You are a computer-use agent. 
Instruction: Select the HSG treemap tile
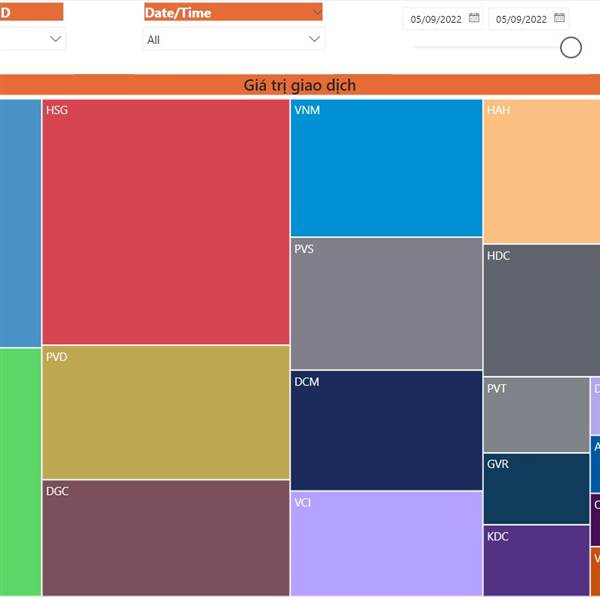point(166,222)
